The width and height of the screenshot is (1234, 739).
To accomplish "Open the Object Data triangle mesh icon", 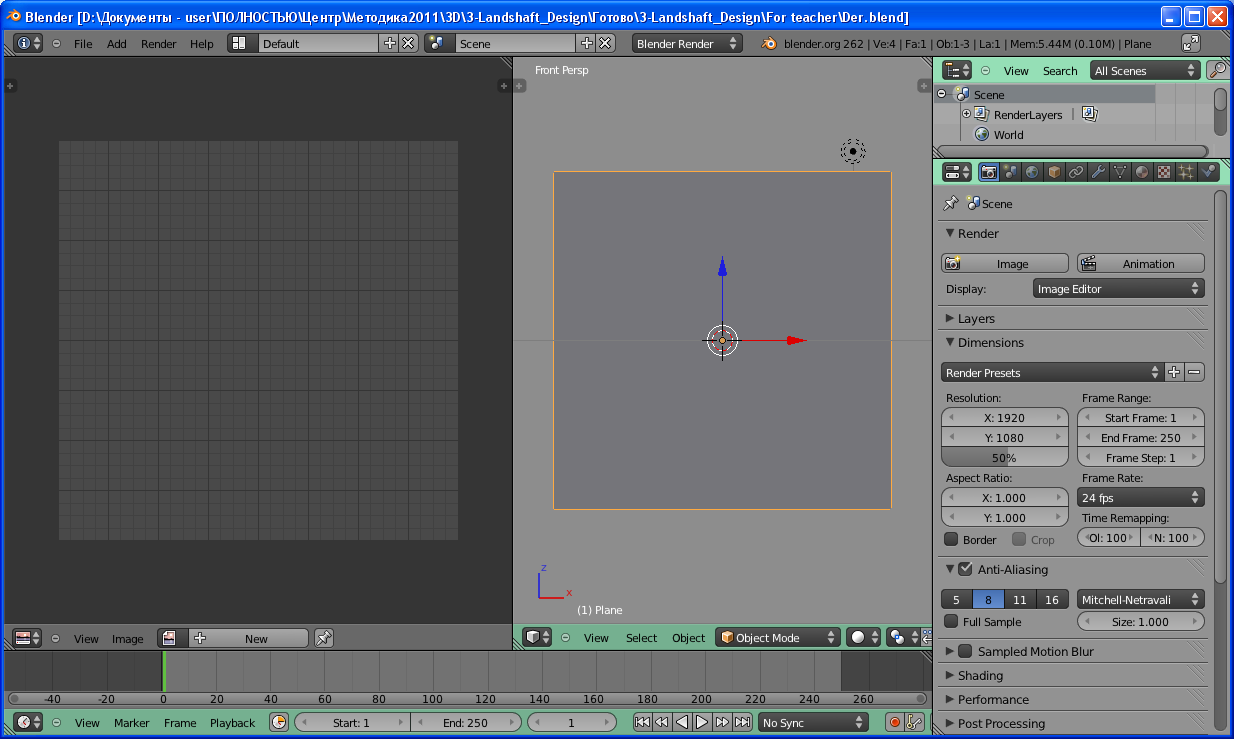I will click(1120, 172).
